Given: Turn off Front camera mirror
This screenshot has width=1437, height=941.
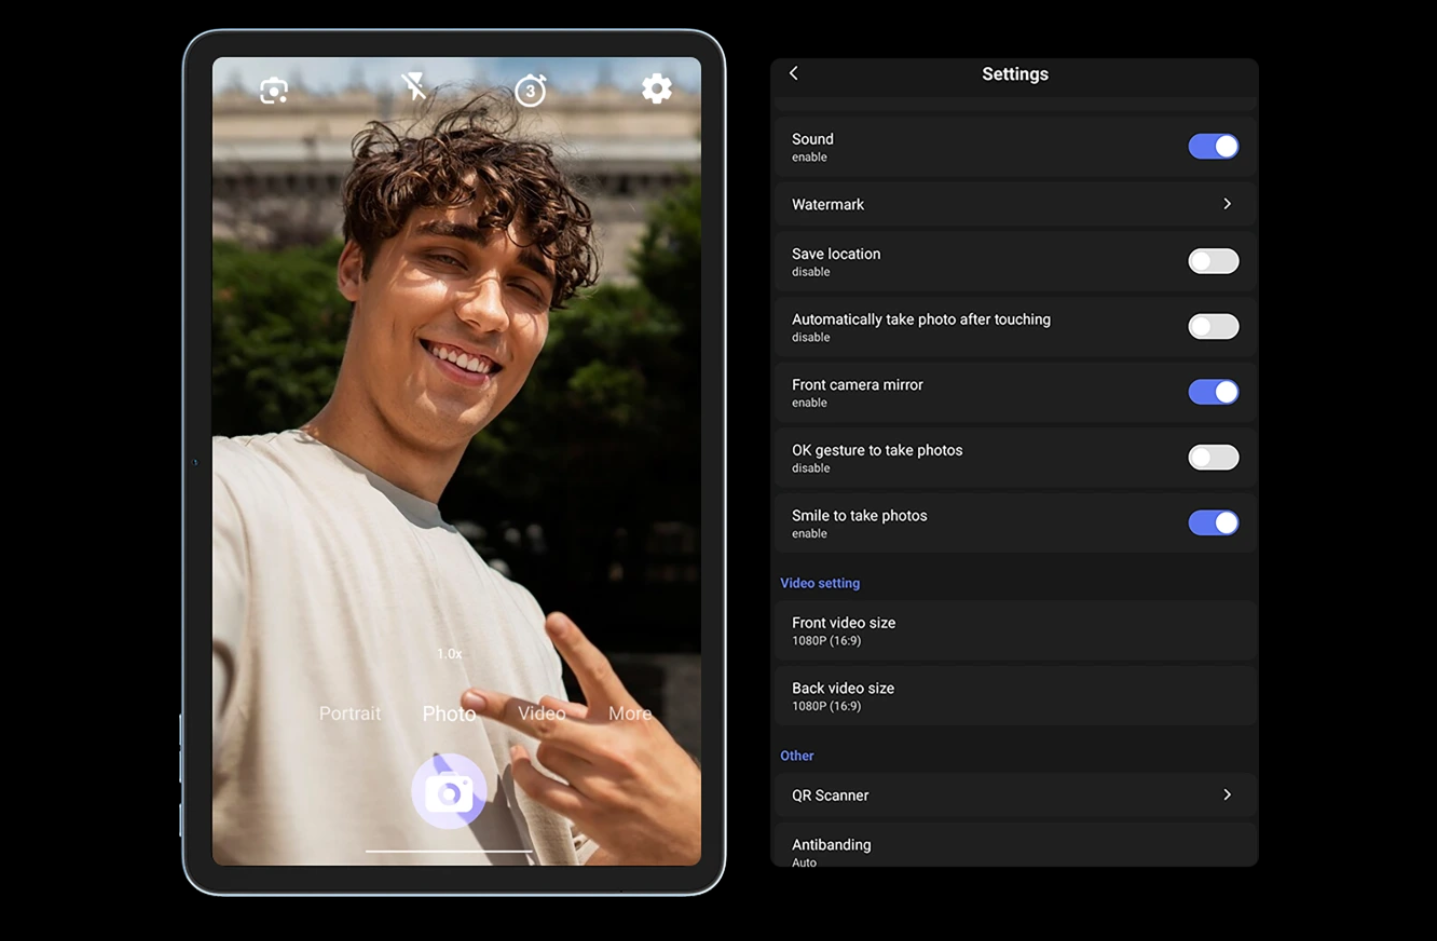Looking at the screenshot, I should (x=1212, y=392).
